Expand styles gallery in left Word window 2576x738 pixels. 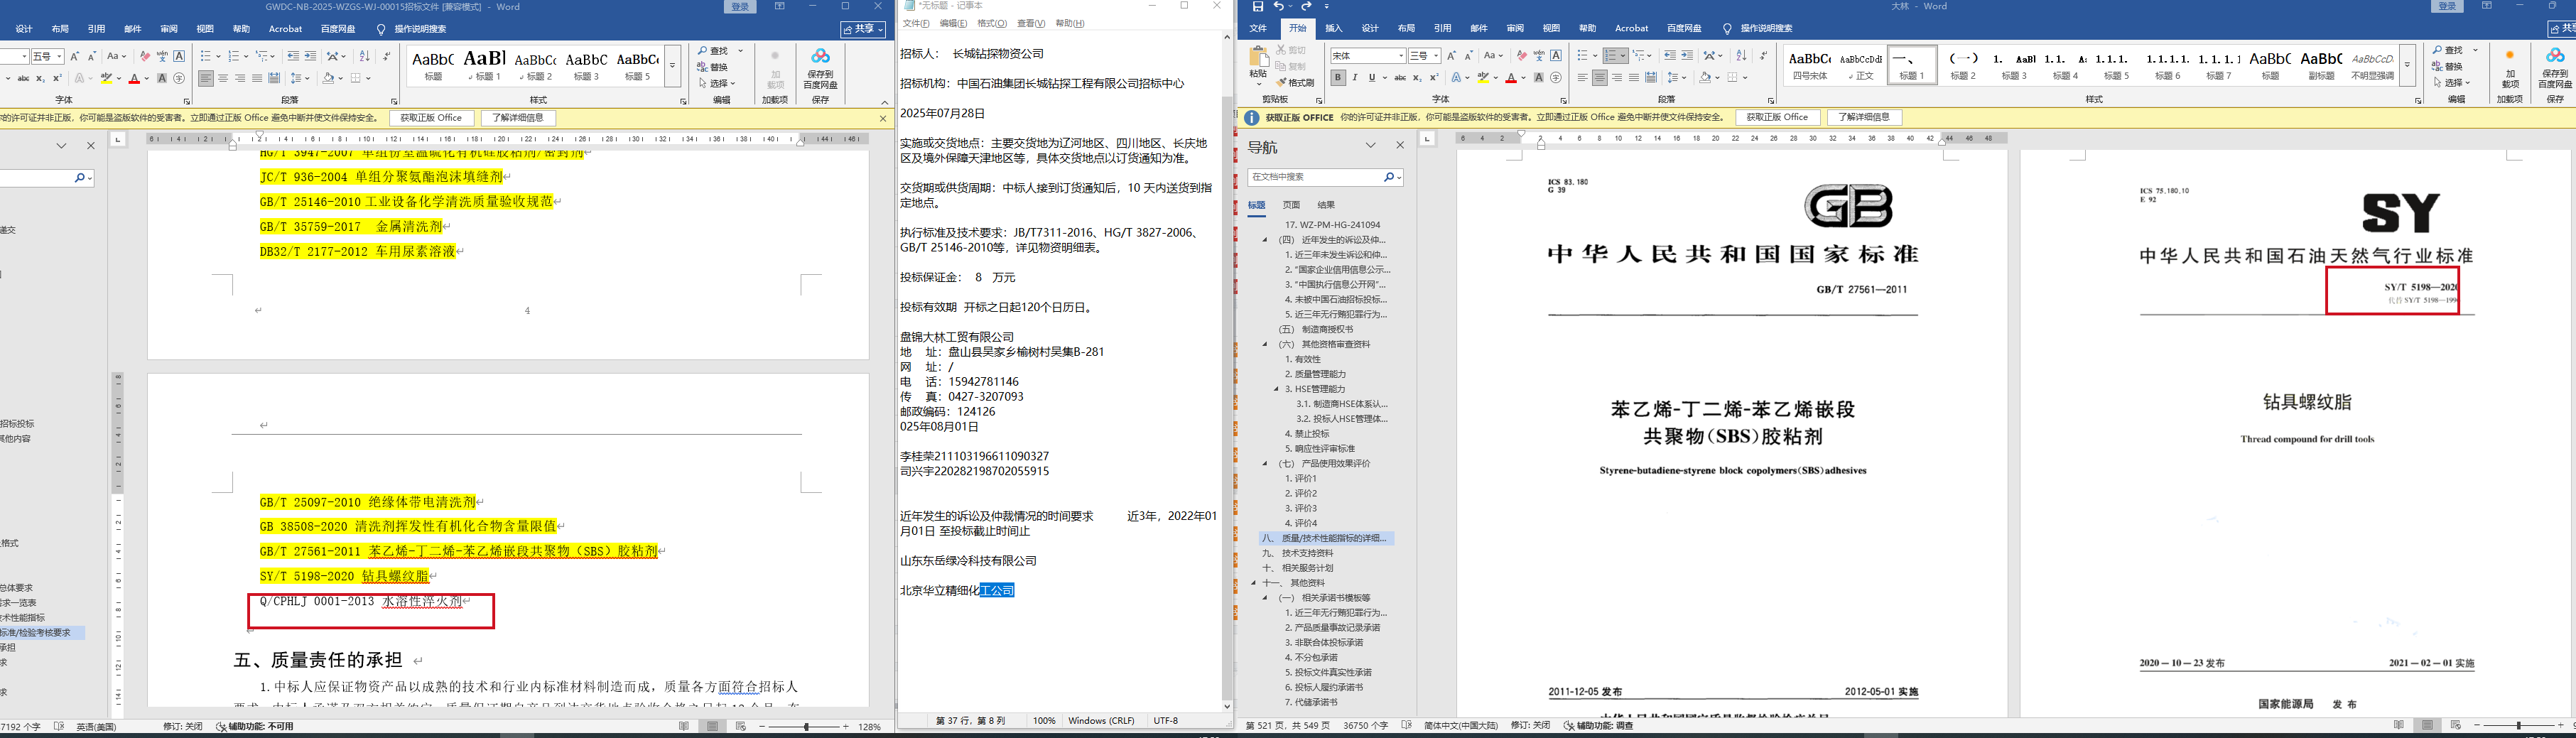pyautogui.click(x=672, y=65)
